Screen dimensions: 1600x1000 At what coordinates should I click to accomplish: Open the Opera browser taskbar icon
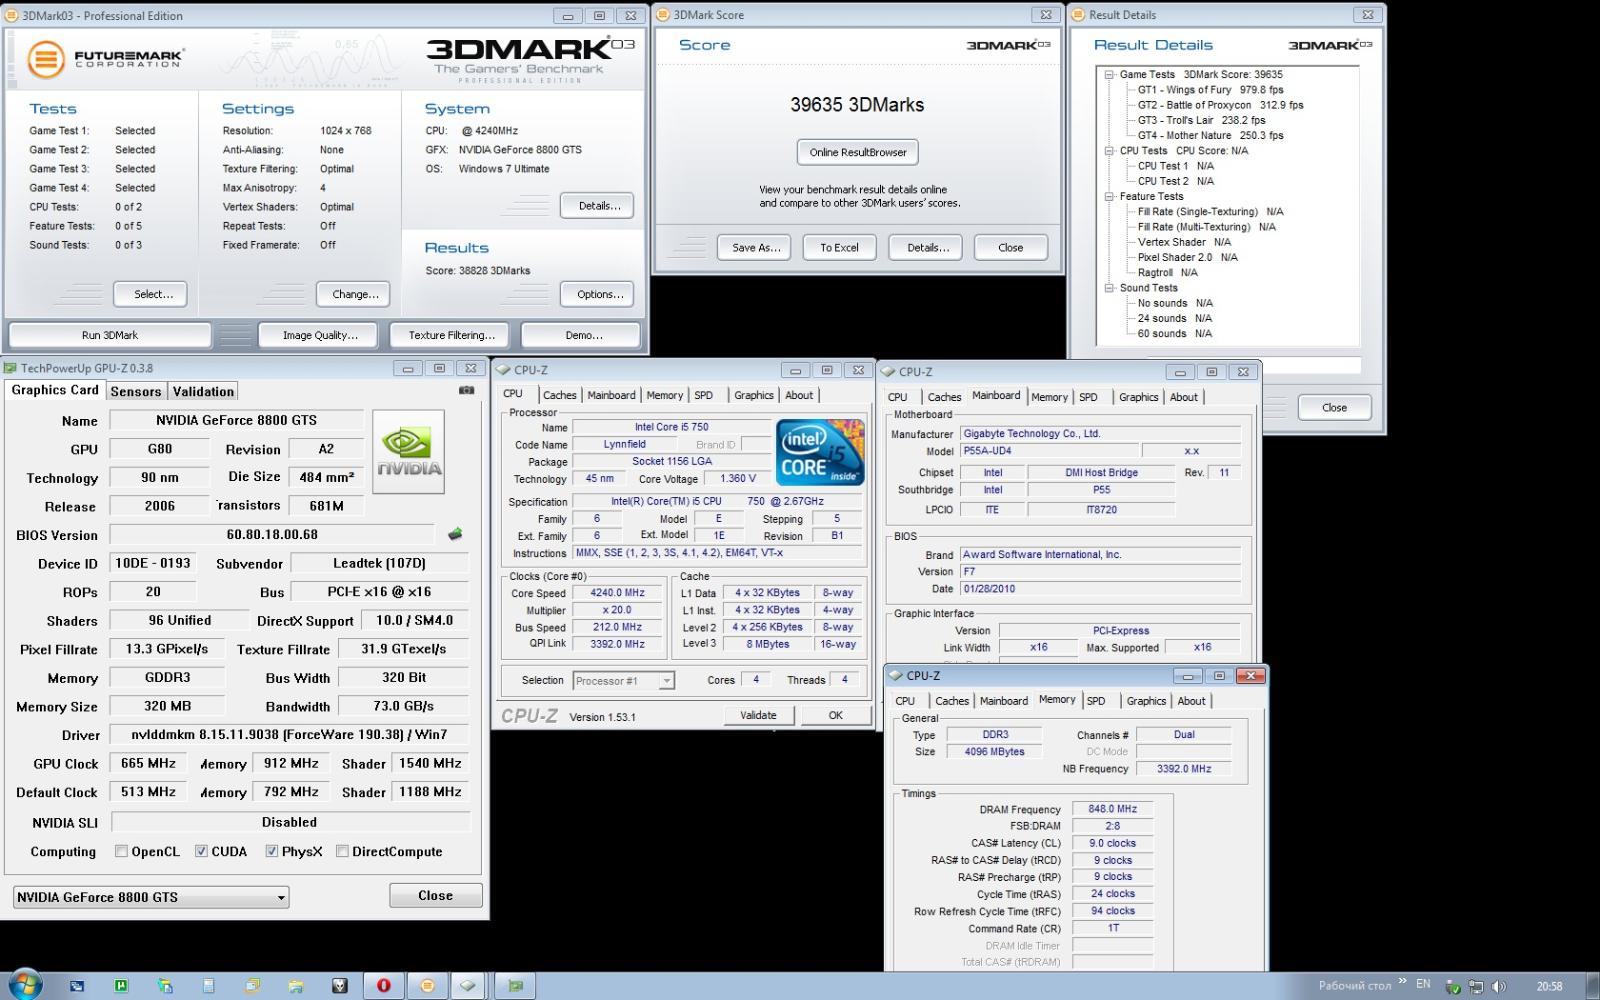tap(384, 985)
